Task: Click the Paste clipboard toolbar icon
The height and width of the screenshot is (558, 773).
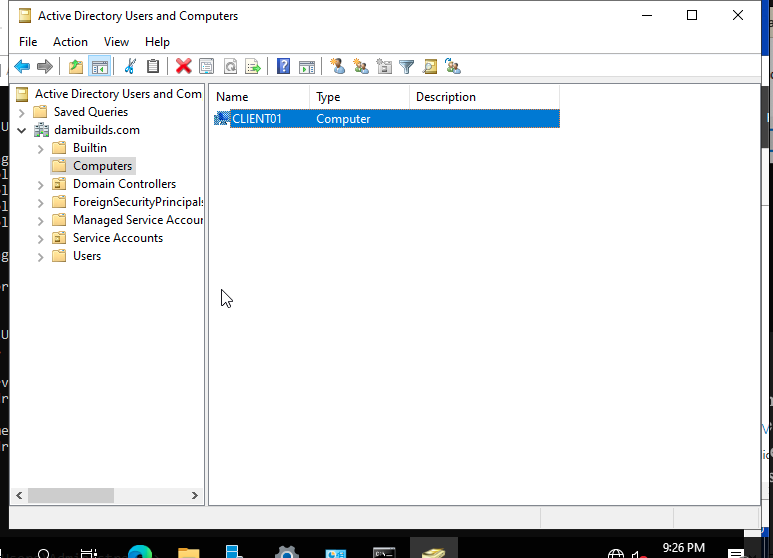Action: [153, 66]
